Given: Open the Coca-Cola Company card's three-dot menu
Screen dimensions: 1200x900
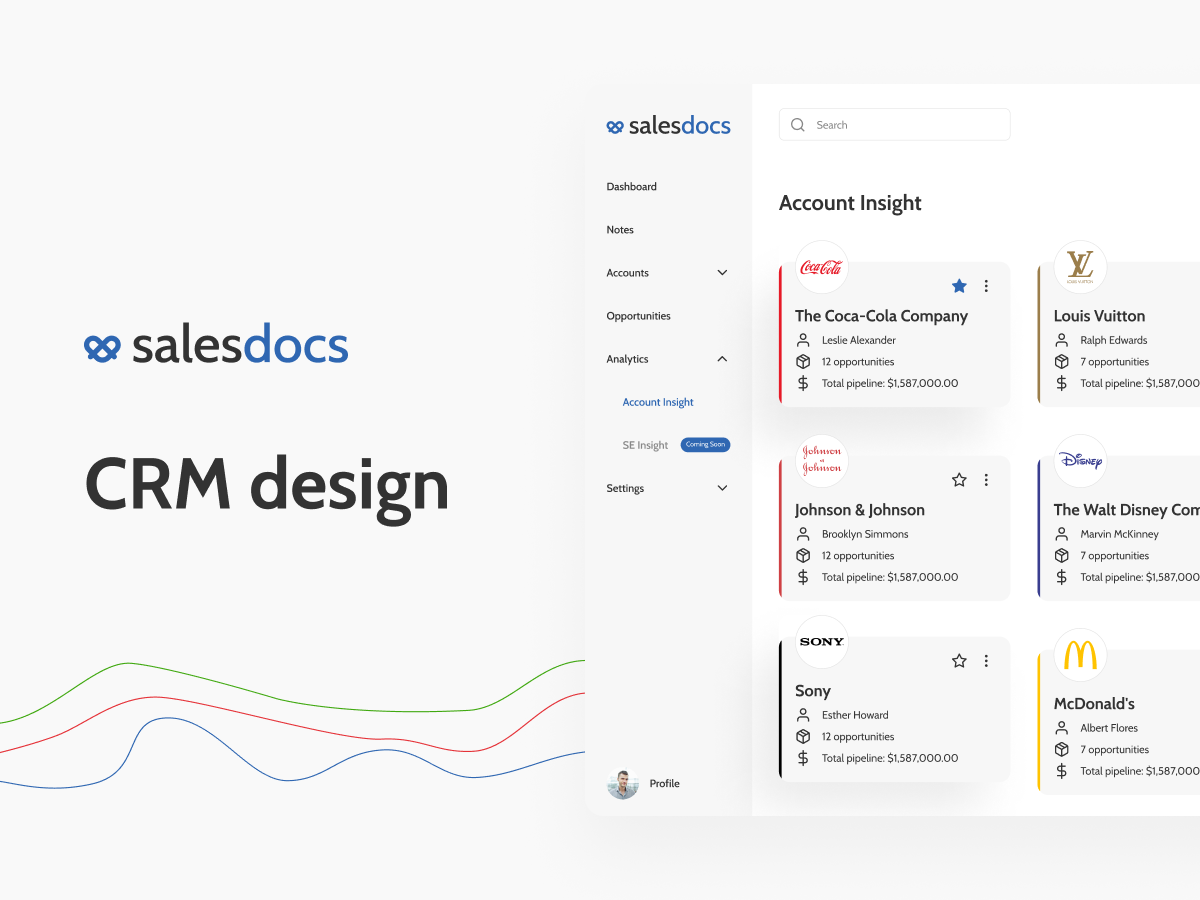Looking at the screenshot, I should click(x=986, y=286).
